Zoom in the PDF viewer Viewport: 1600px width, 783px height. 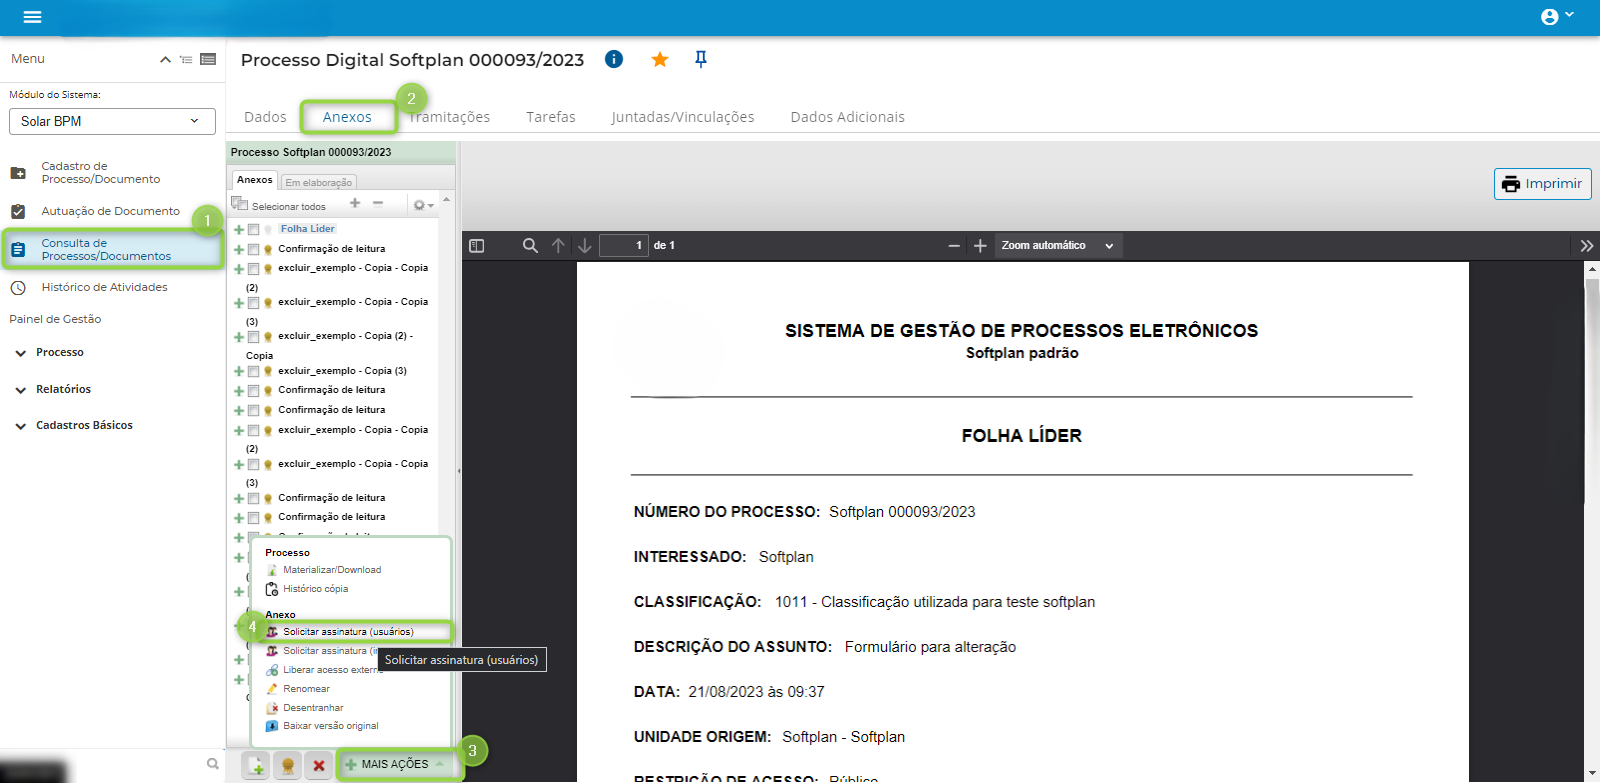[x=980, y=246]
